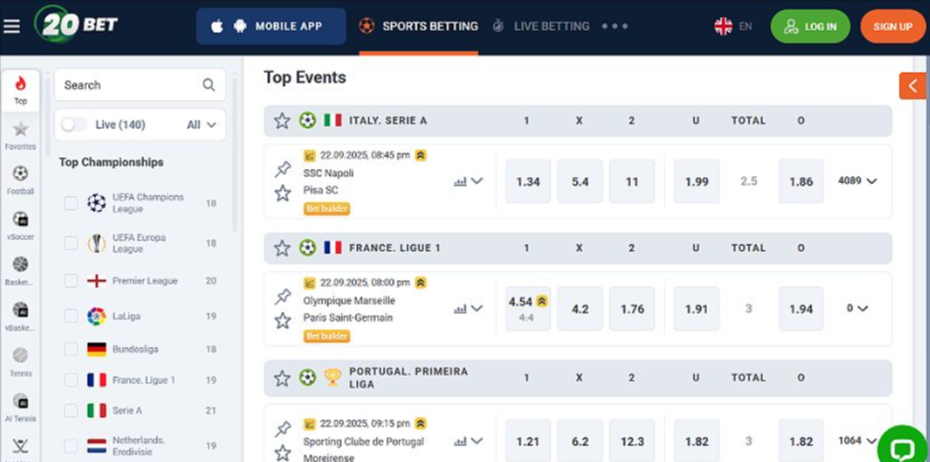Tick the Premier League checkbox
The height and width of the screenshot is (462, 930).
[x=71, y=281]
